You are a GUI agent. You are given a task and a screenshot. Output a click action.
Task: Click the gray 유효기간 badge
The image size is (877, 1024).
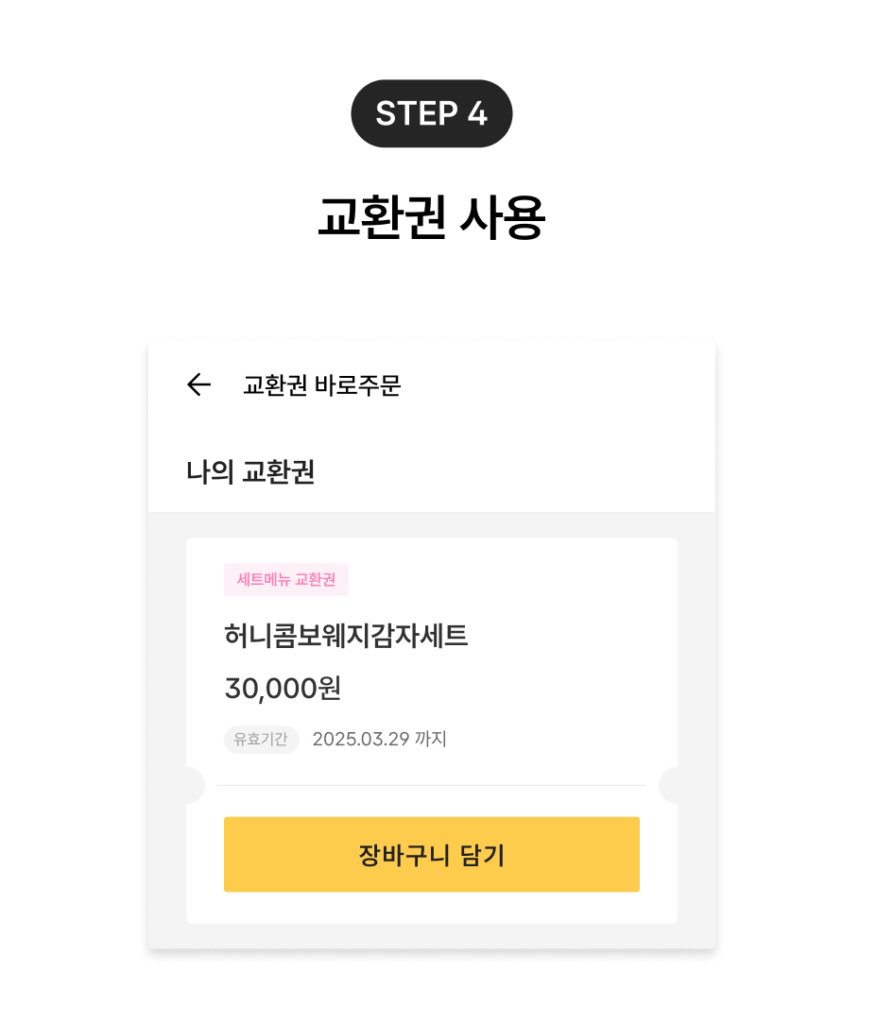(261, 739)
